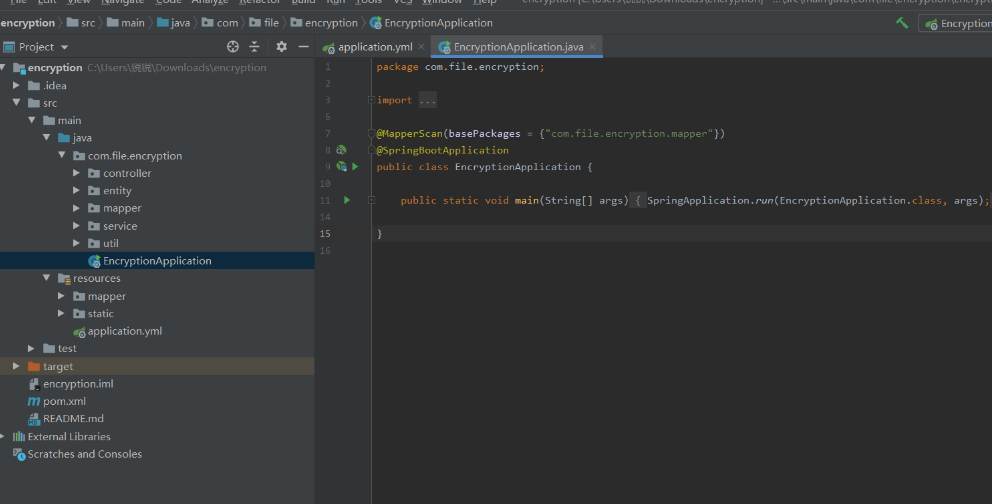This screenshot has width=992, height=504.
Task: Switch to the application.yml tab
Action: (375, 47)
